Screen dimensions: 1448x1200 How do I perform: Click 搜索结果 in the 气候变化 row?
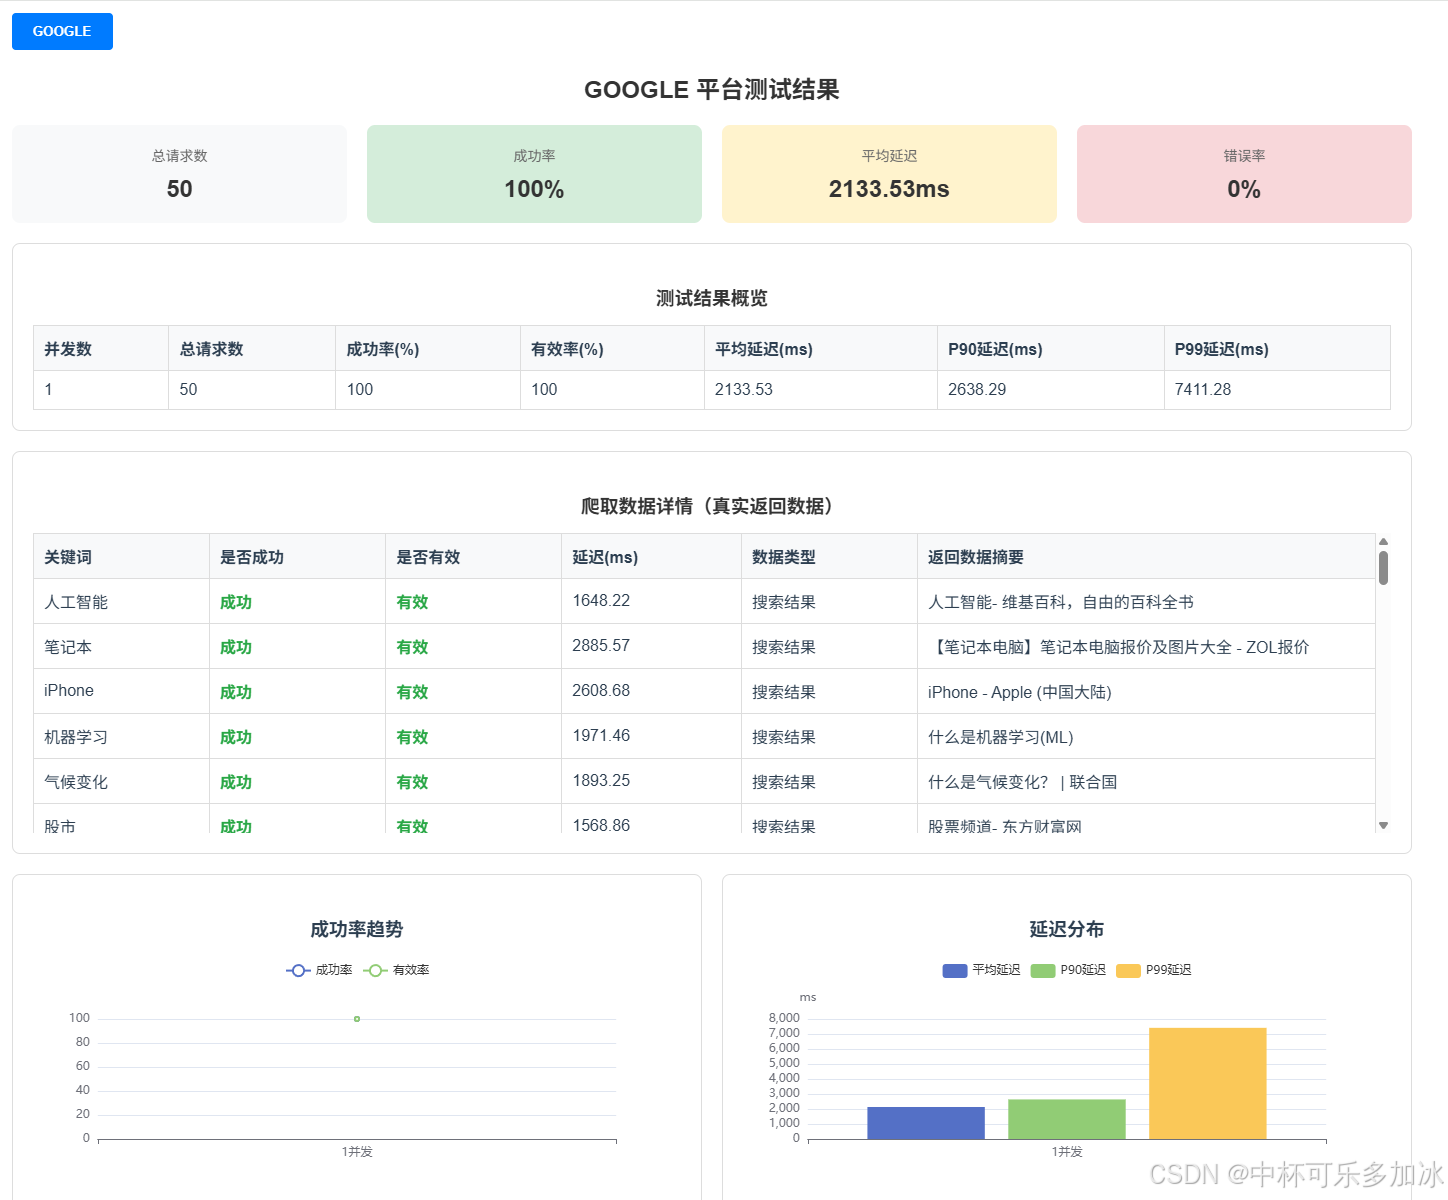(x=784, y=782)
